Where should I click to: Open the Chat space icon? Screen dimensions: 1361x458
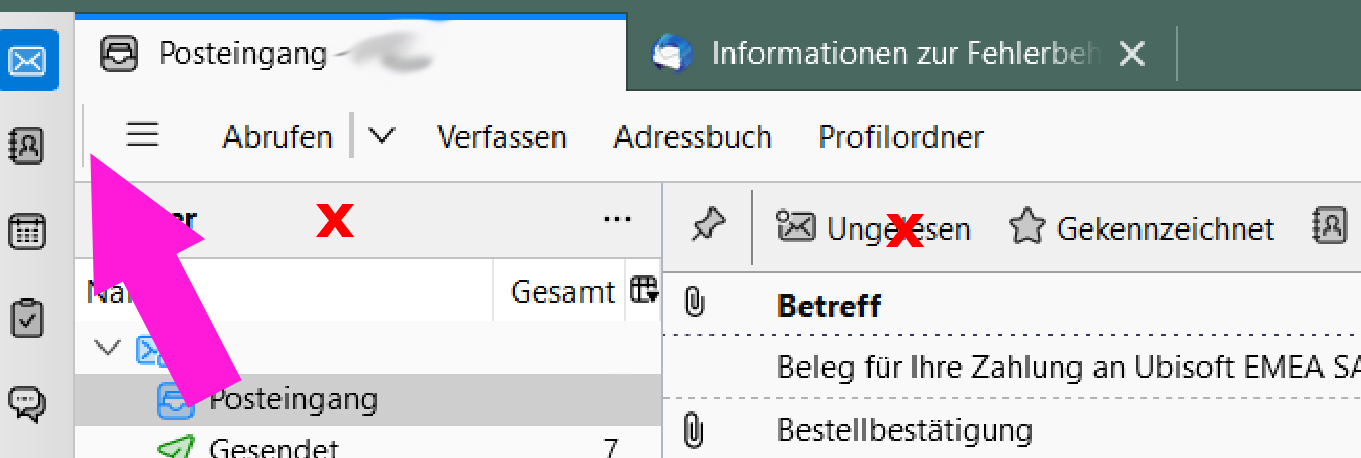click(x=28, y=402)
